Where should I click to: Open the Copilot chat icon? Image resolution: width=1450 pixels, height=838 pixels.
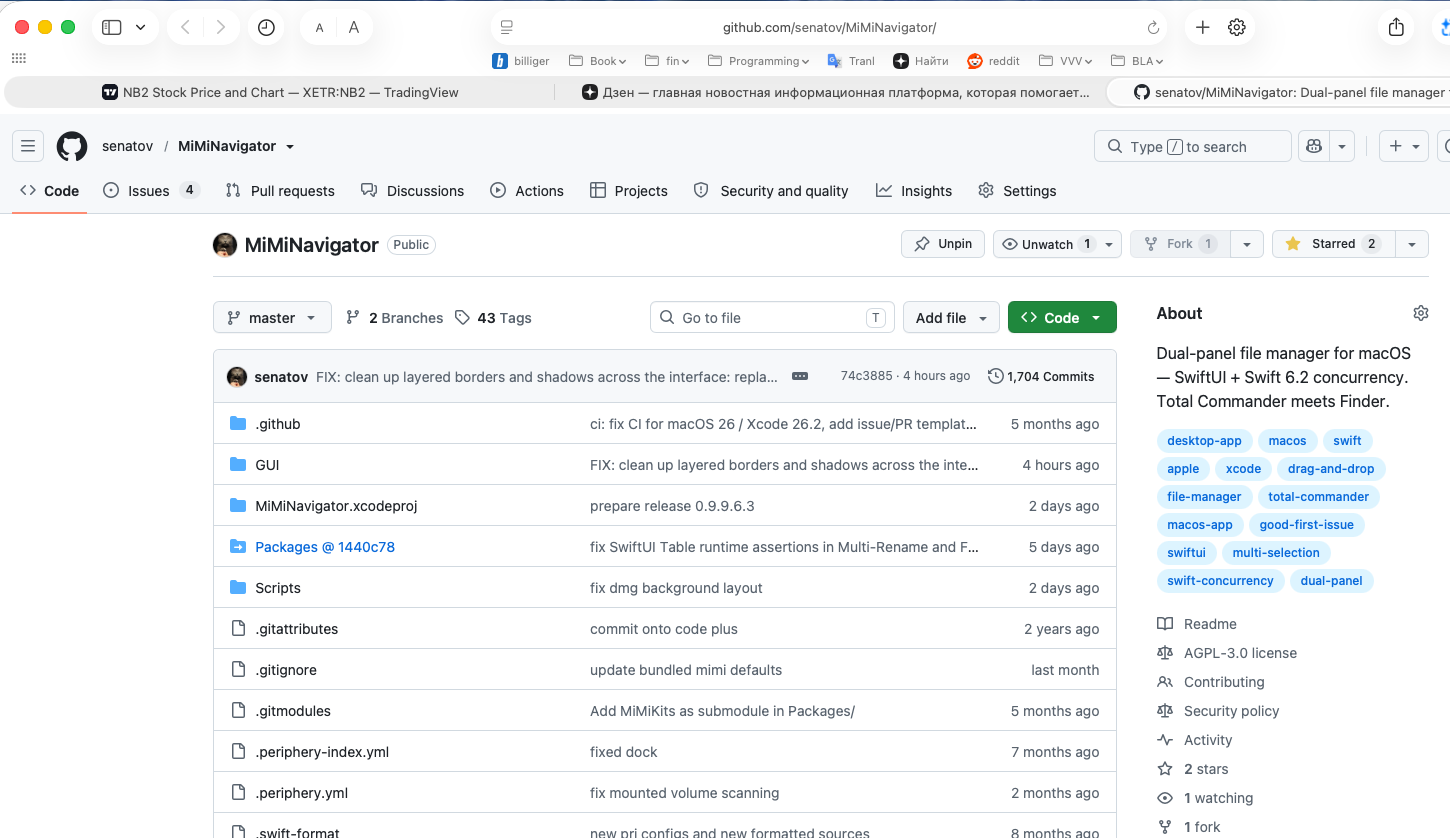[1313, 146]
